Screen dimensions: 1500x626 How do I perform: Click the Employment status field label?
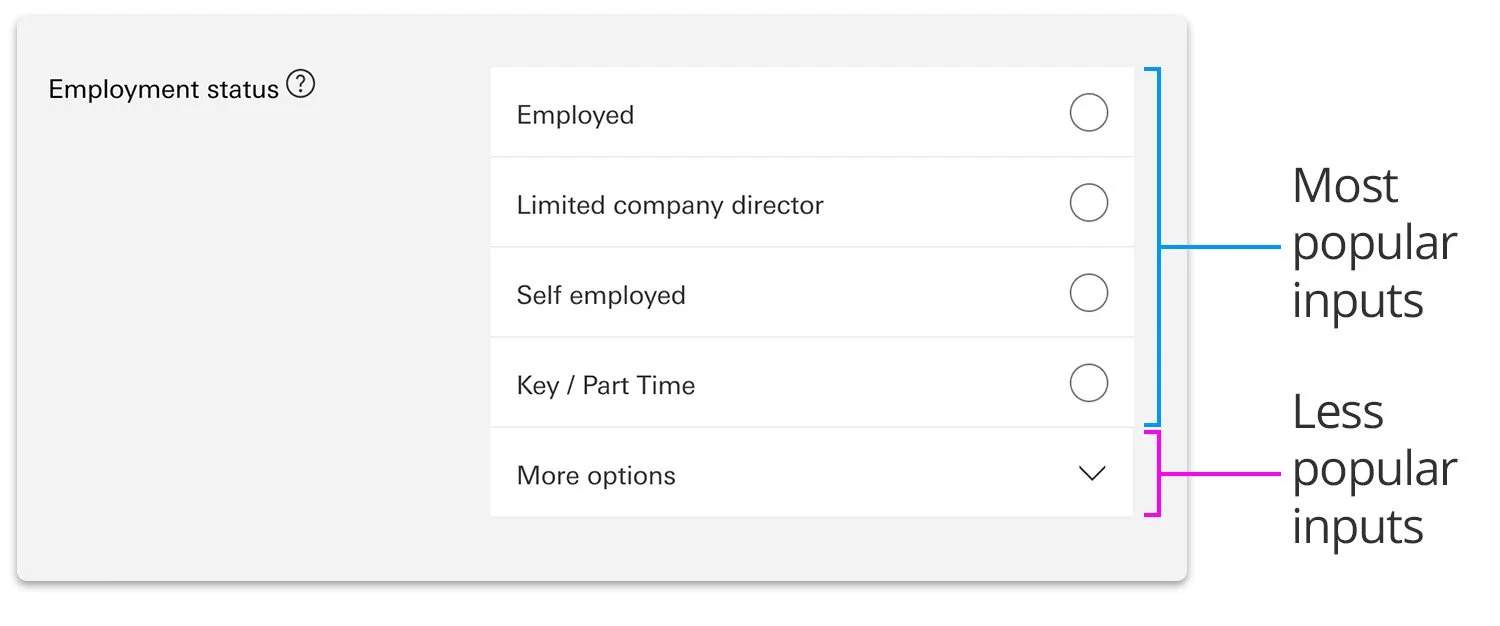[163, 89]
